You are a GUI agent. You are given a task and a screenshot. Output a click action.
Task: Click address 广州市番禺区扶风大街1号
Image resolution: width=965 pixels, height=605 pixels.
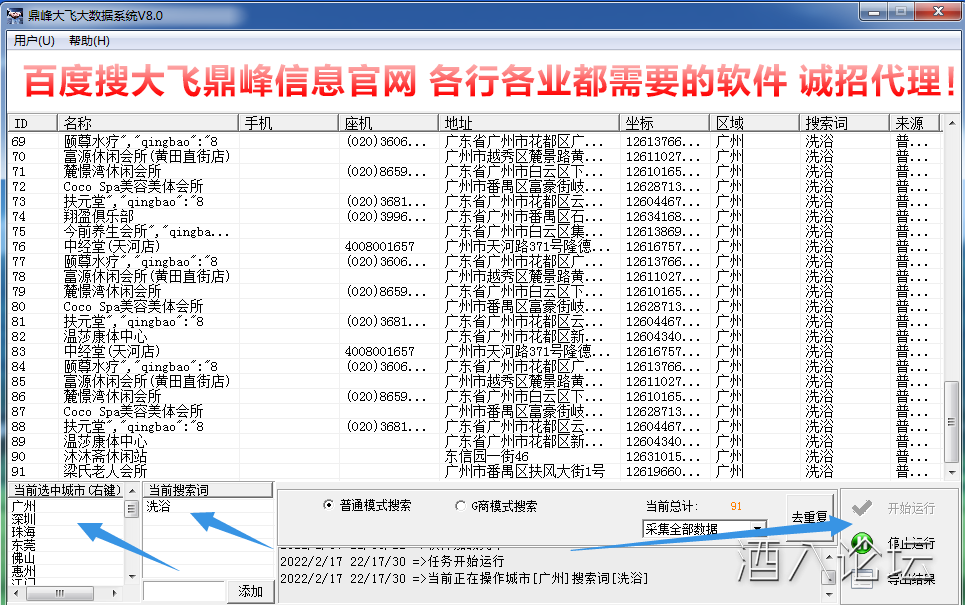pyautogui.click(x=525, y=471)
